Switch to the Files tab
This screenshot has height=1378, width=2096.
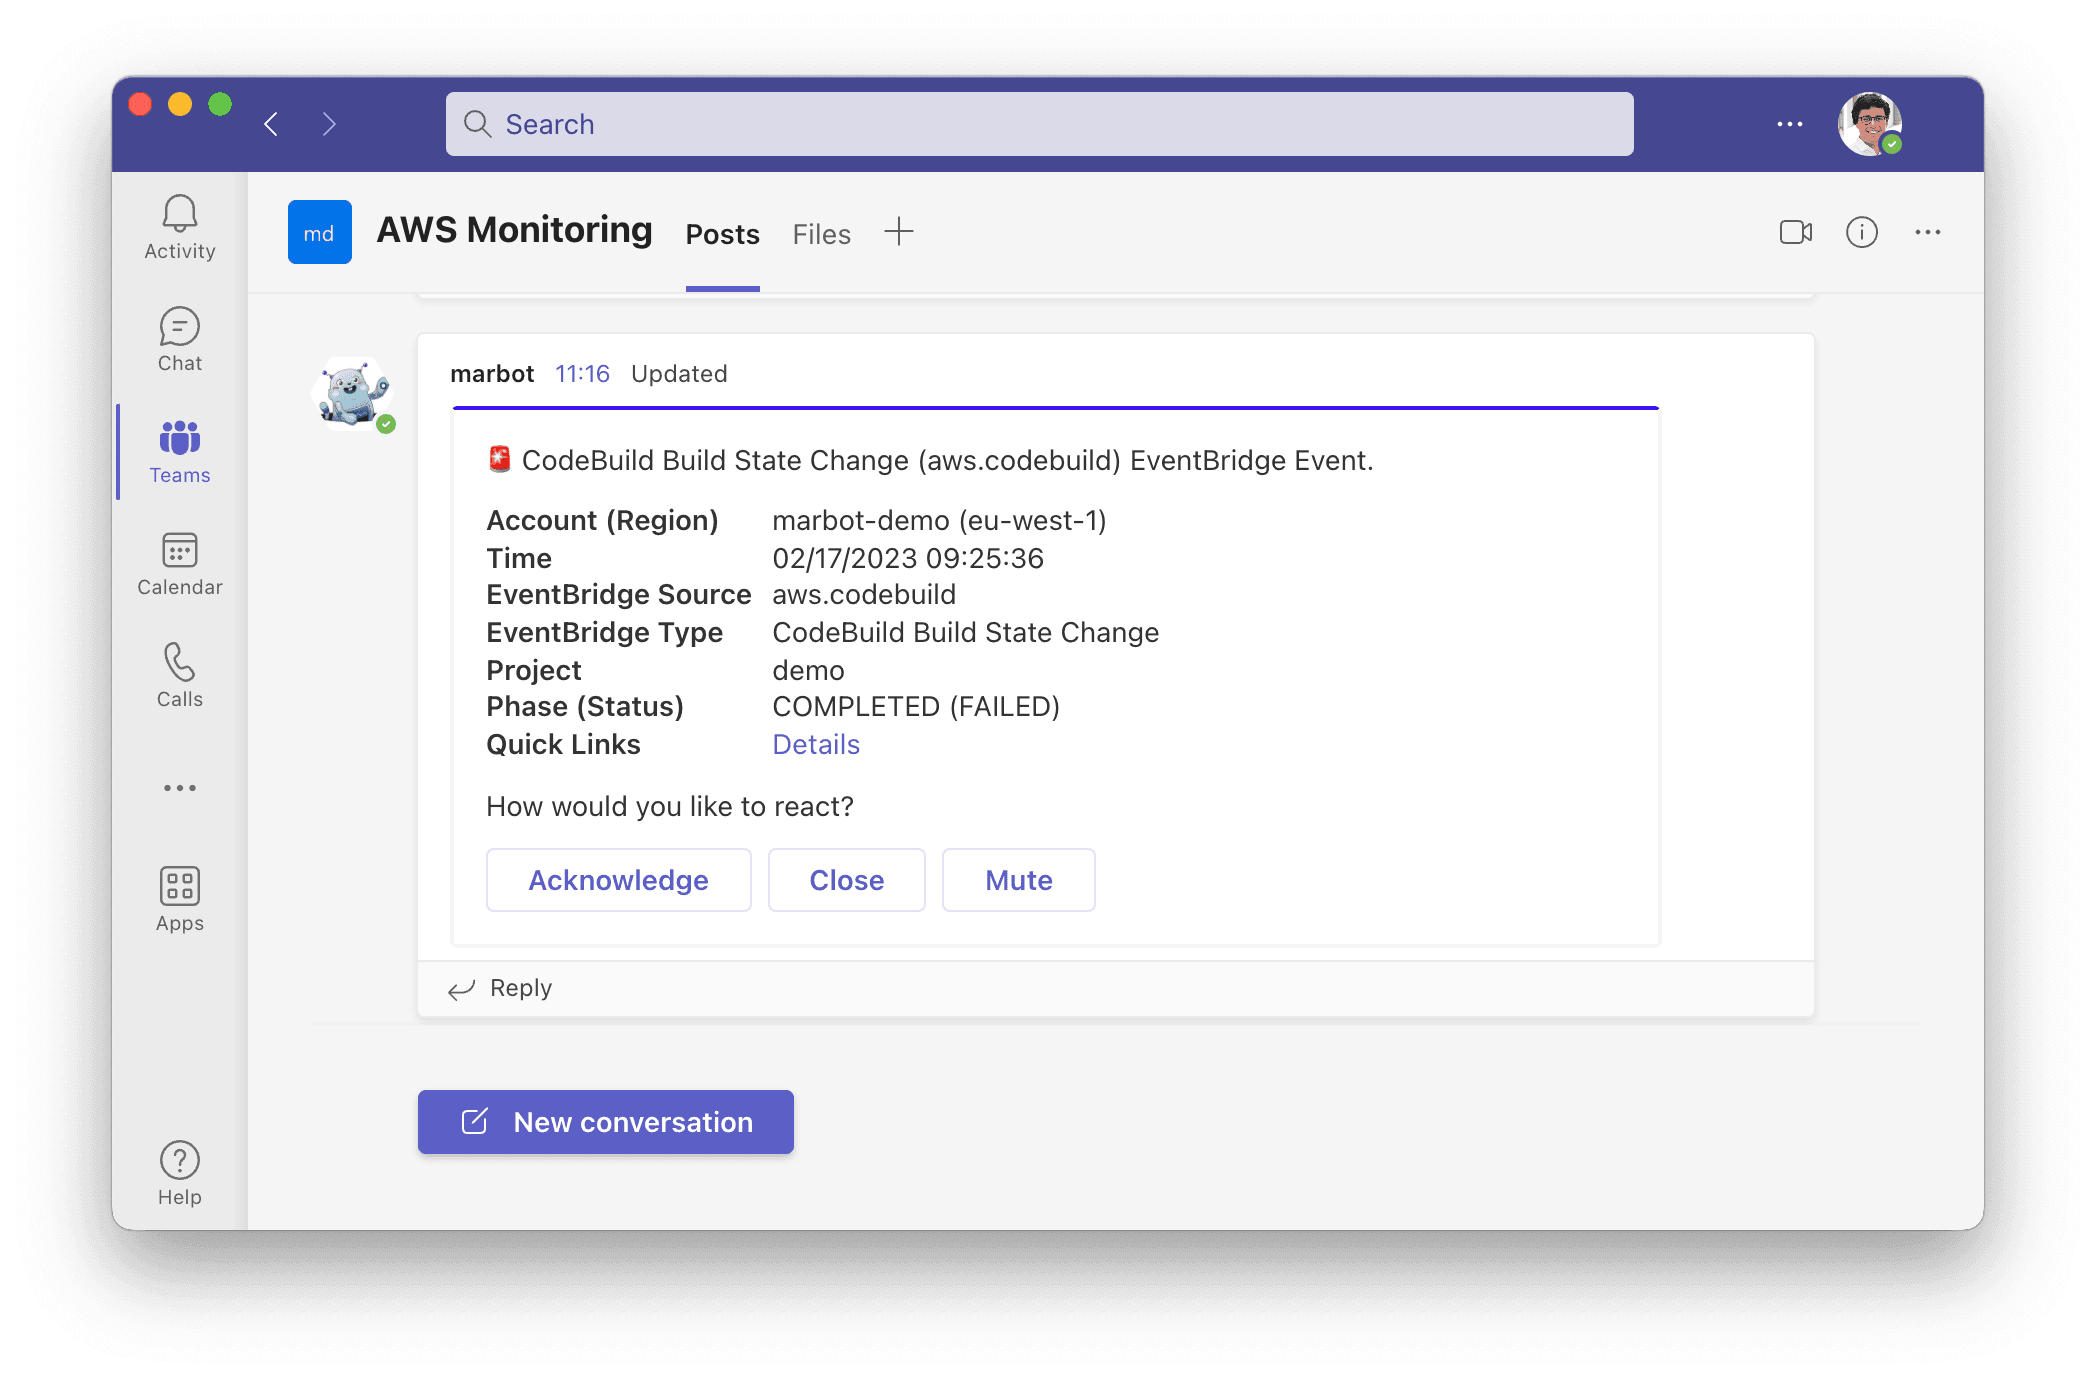point(822,234)
